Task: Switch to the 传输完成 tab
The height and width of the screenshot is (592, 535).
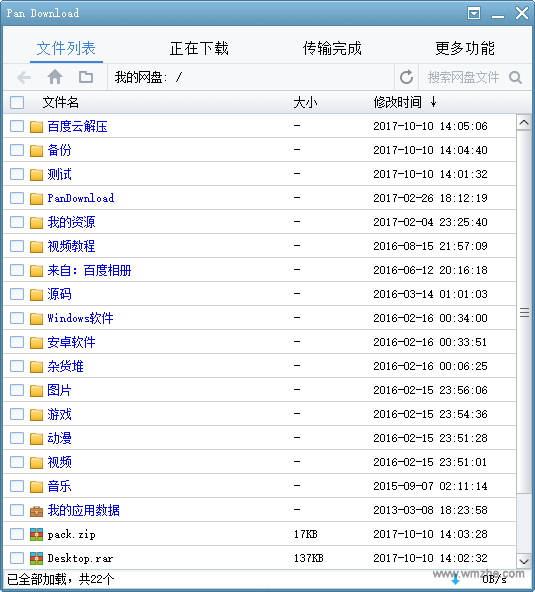Action: 332,48
